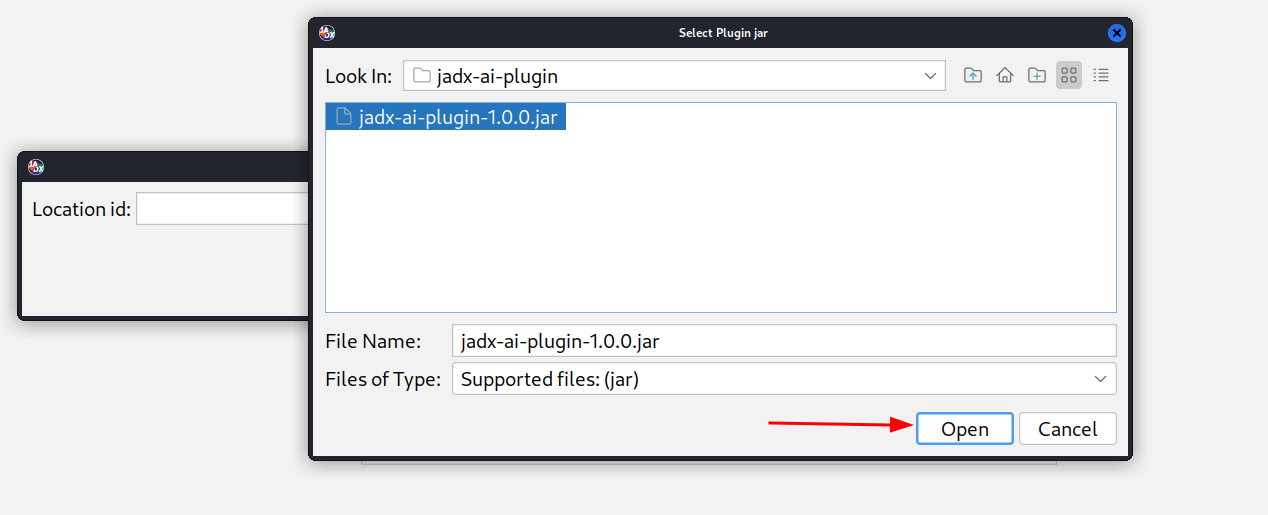The height and width of the screenshot is (515, 1268).
Task: Click the jar file's document icon
Action: [x=343, y=117]
